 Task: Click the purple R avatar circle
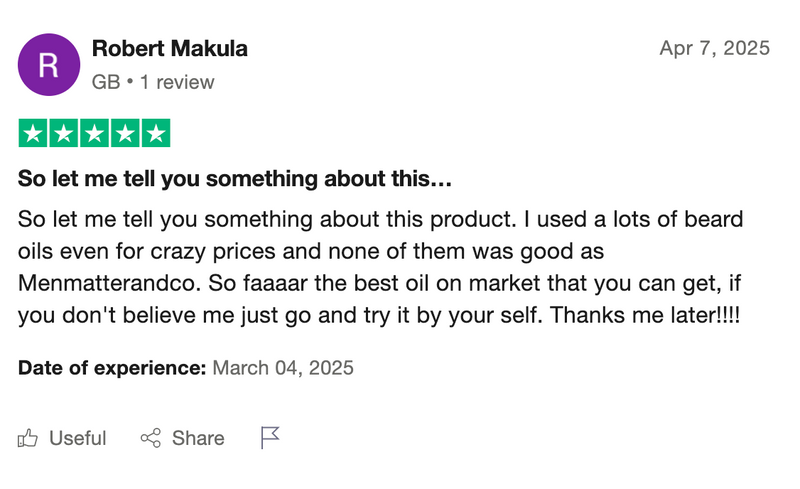point(49,65)
